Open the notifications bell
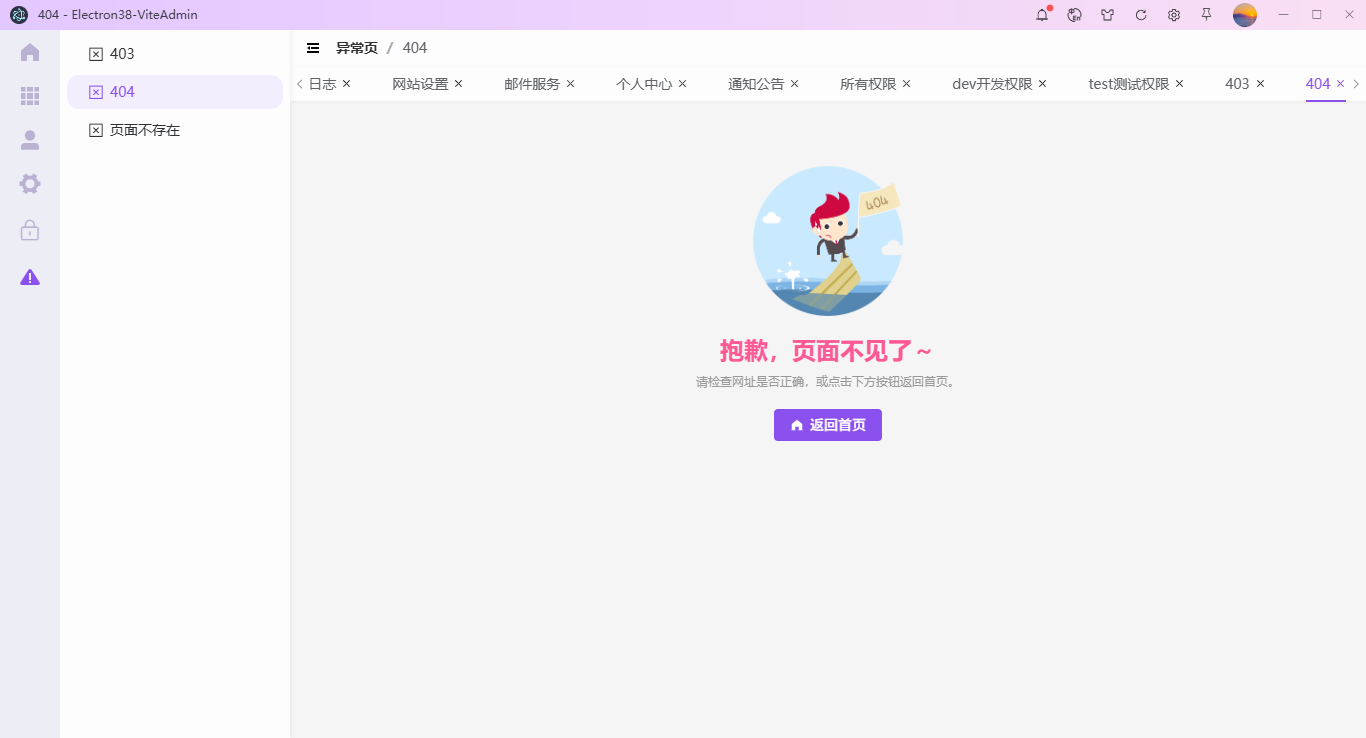Screen dimensions: 1366x738 tap(1042, 15)
